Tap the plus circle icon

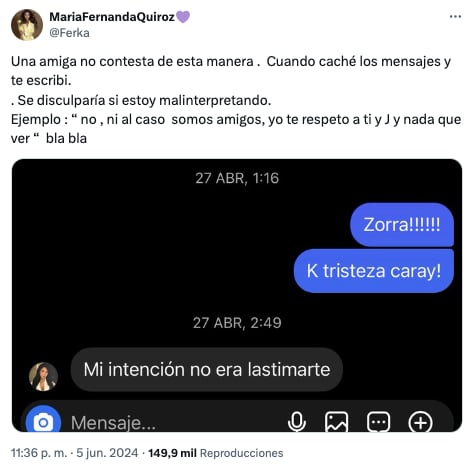pyautogui.click(x=420, y=422)
